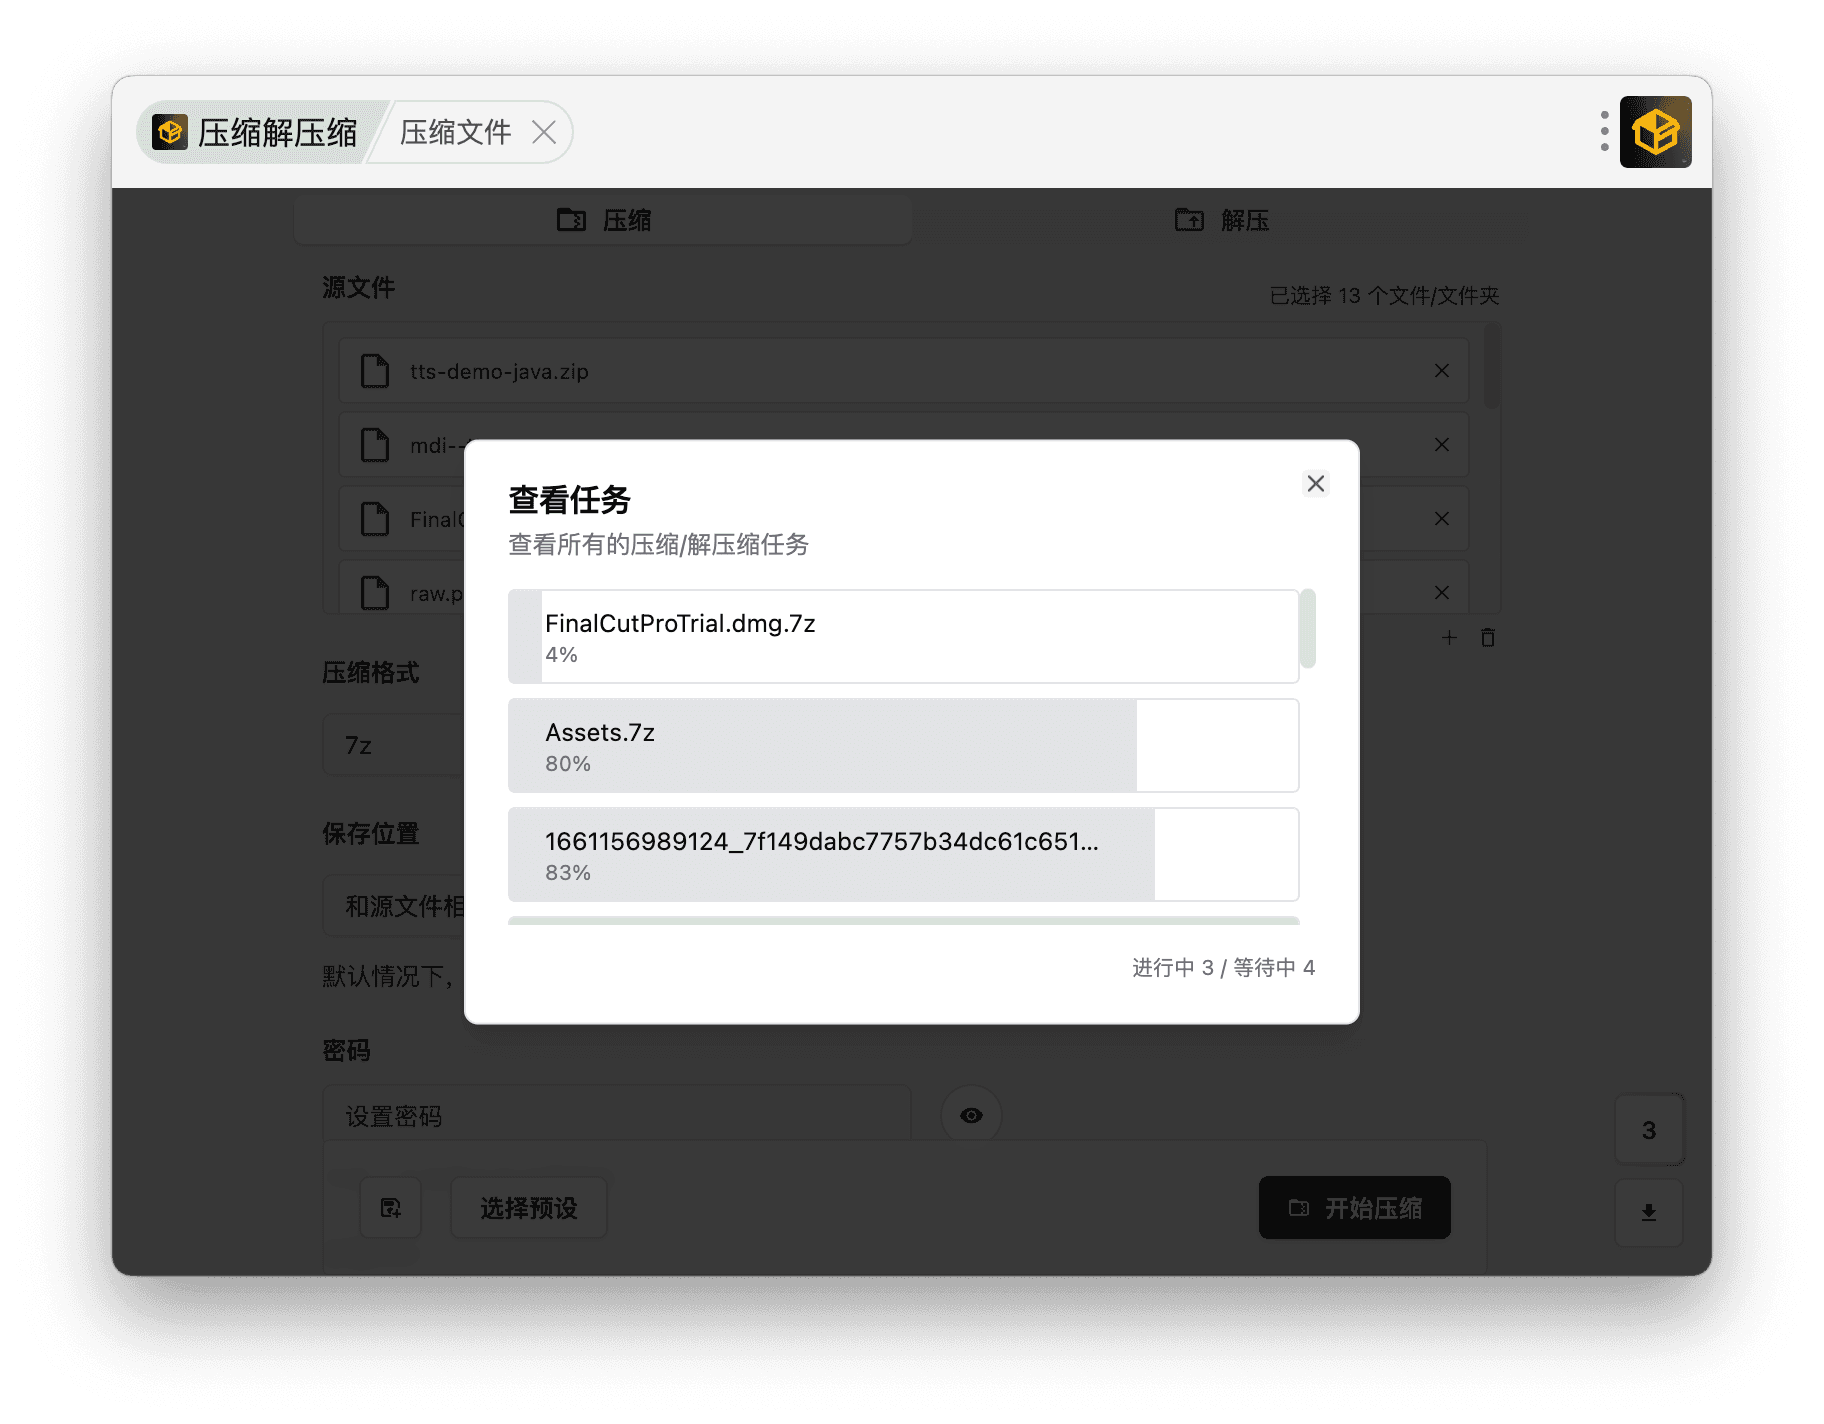Click the add file plus icon

coord(1449,638)
